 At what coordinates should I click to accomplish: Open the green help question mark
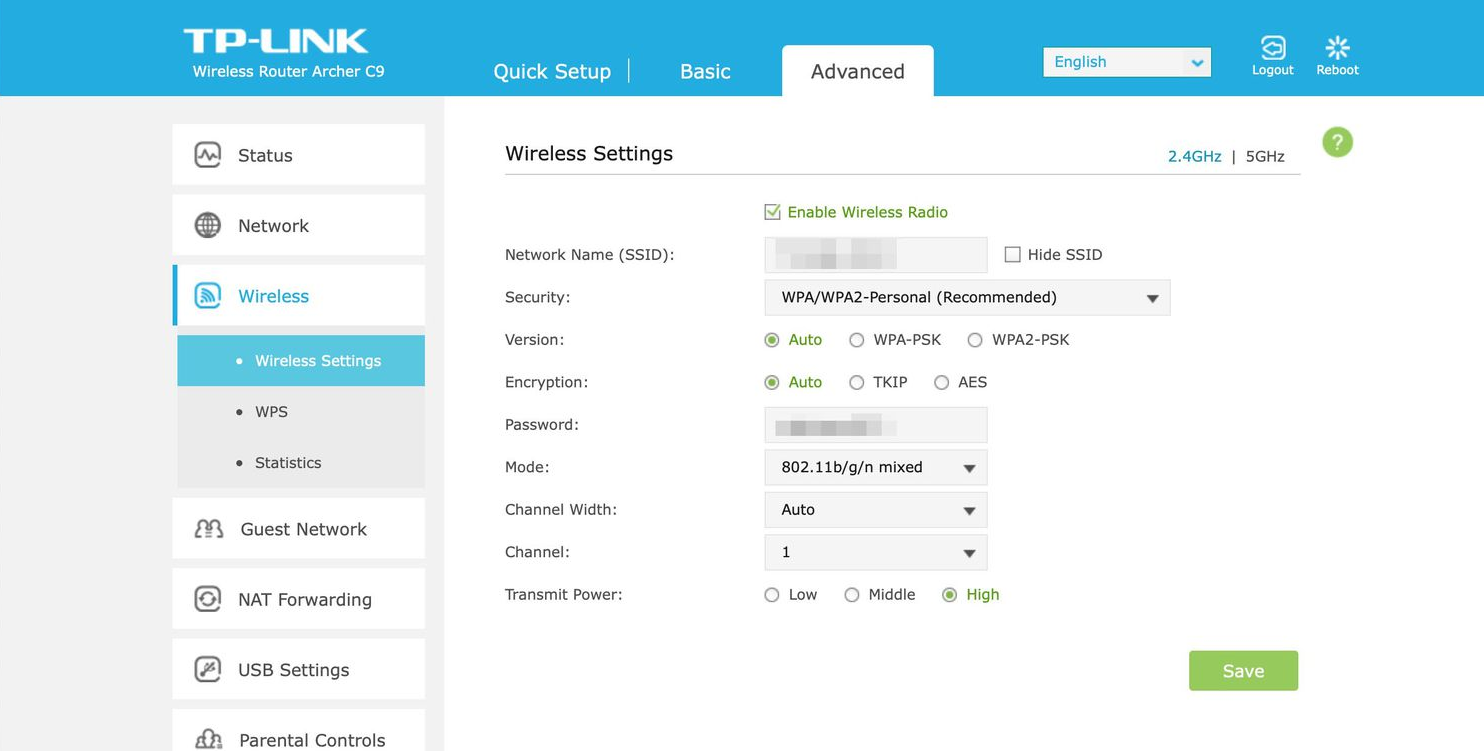click(x=1337, y=142)
